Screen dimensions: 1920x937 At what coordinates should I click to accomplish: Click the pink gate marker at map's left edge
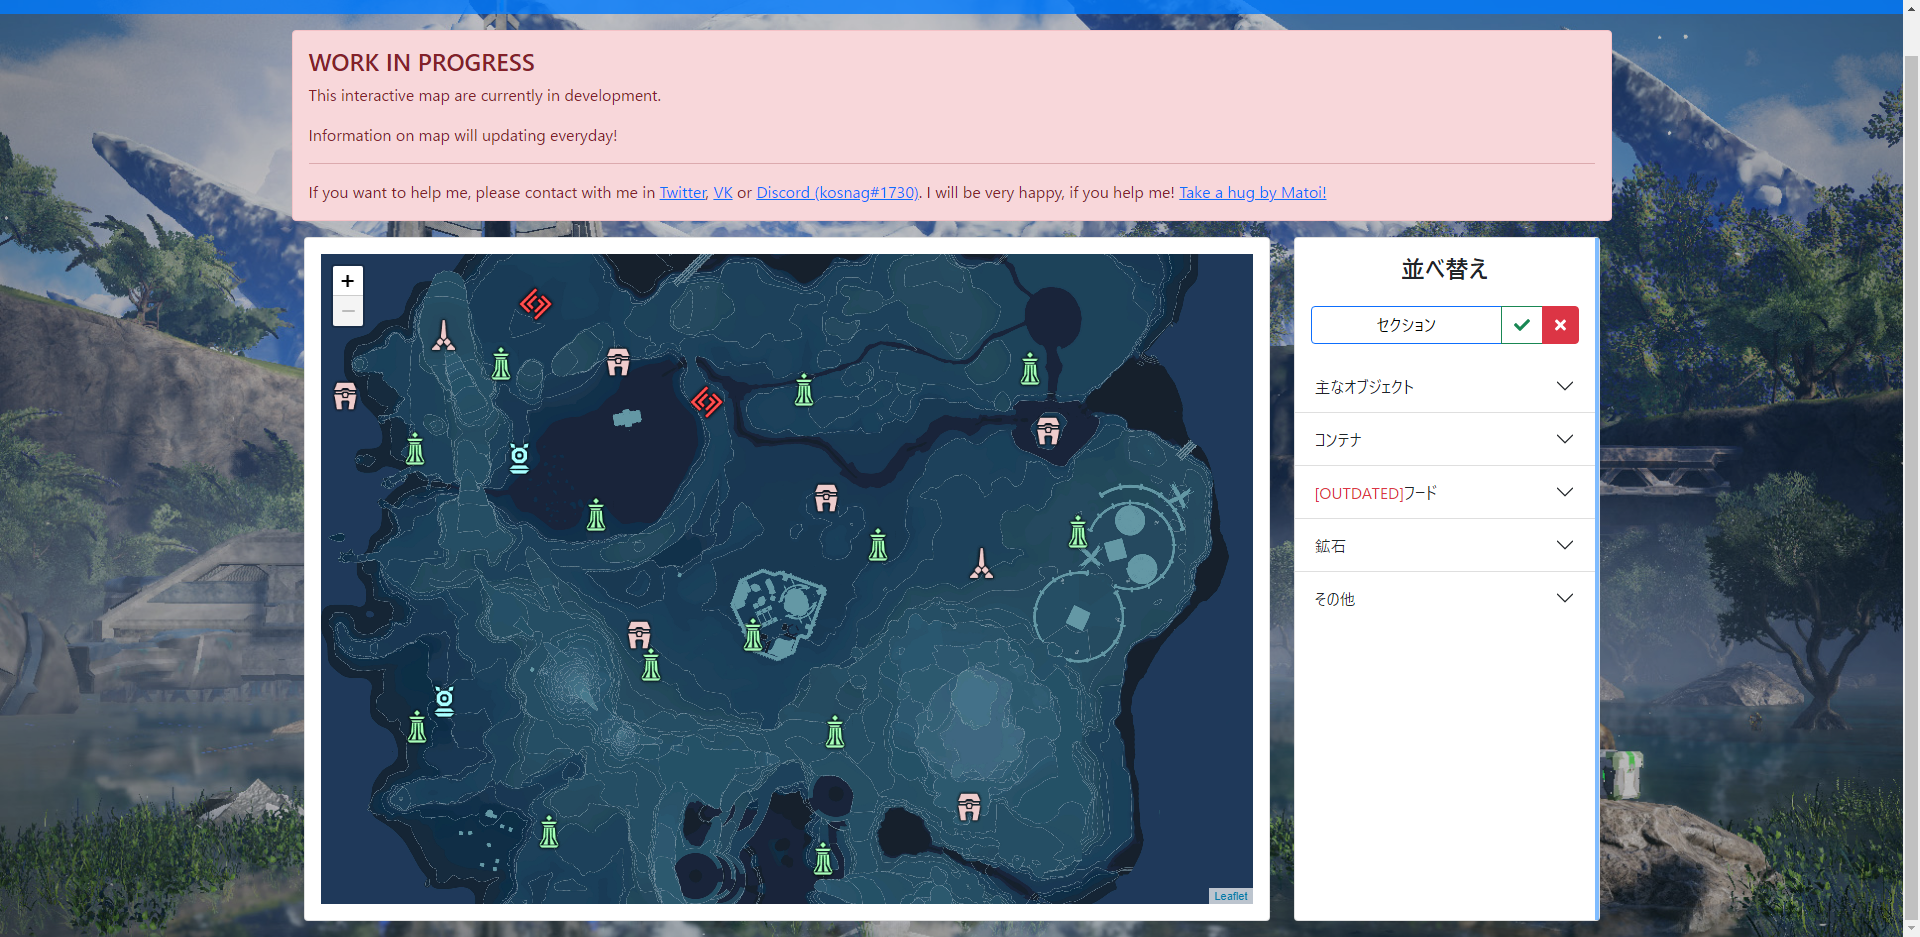click(x=345, y=396)
